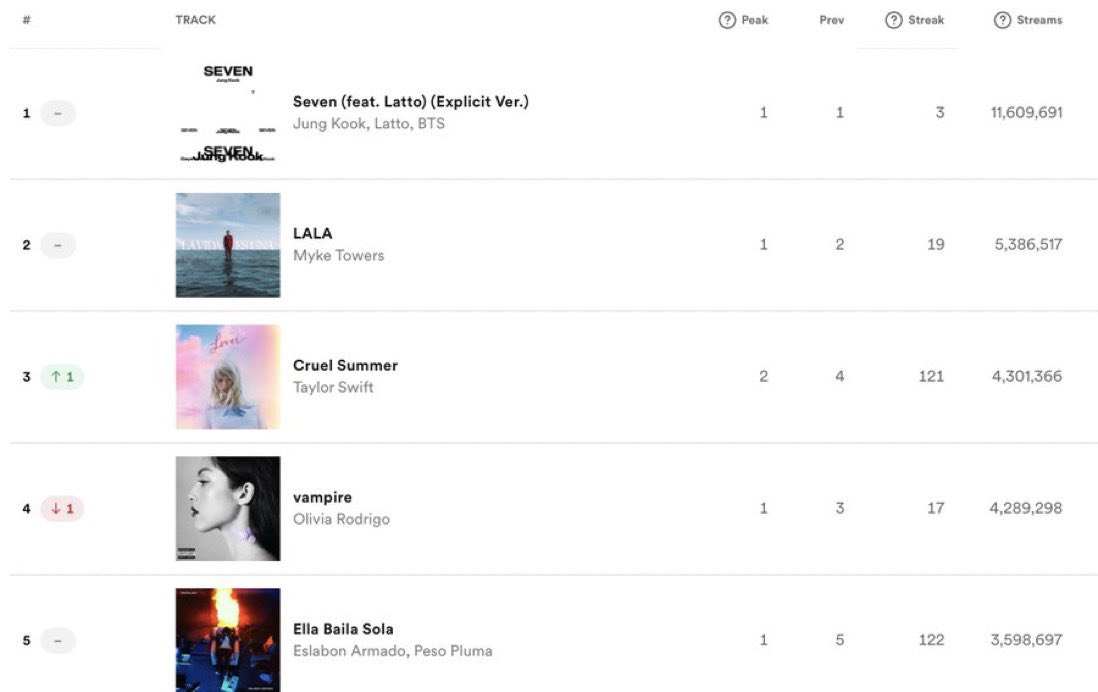Click the no-change badge beside Ella Baila Sola
The image size is (1098, 692).
(58, 641)
